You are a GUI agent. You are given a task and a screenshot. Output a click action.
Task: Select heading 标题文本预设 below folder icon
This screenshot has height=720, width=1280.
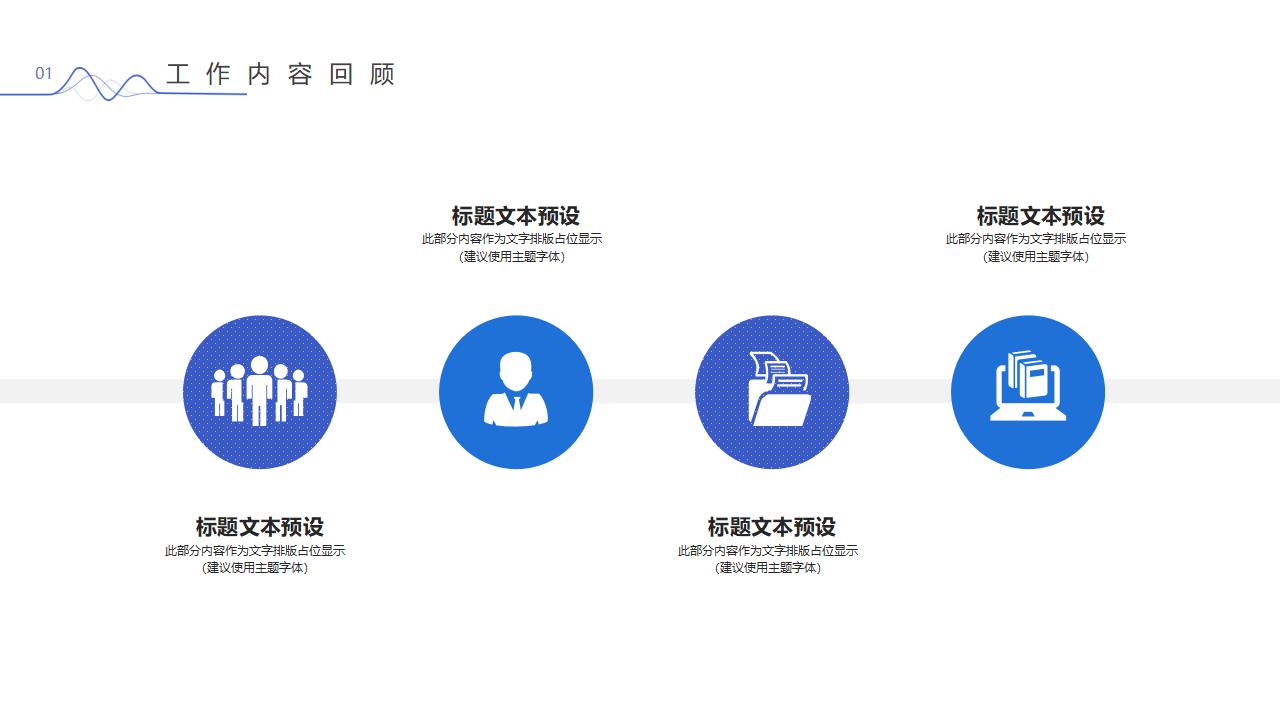772,527
